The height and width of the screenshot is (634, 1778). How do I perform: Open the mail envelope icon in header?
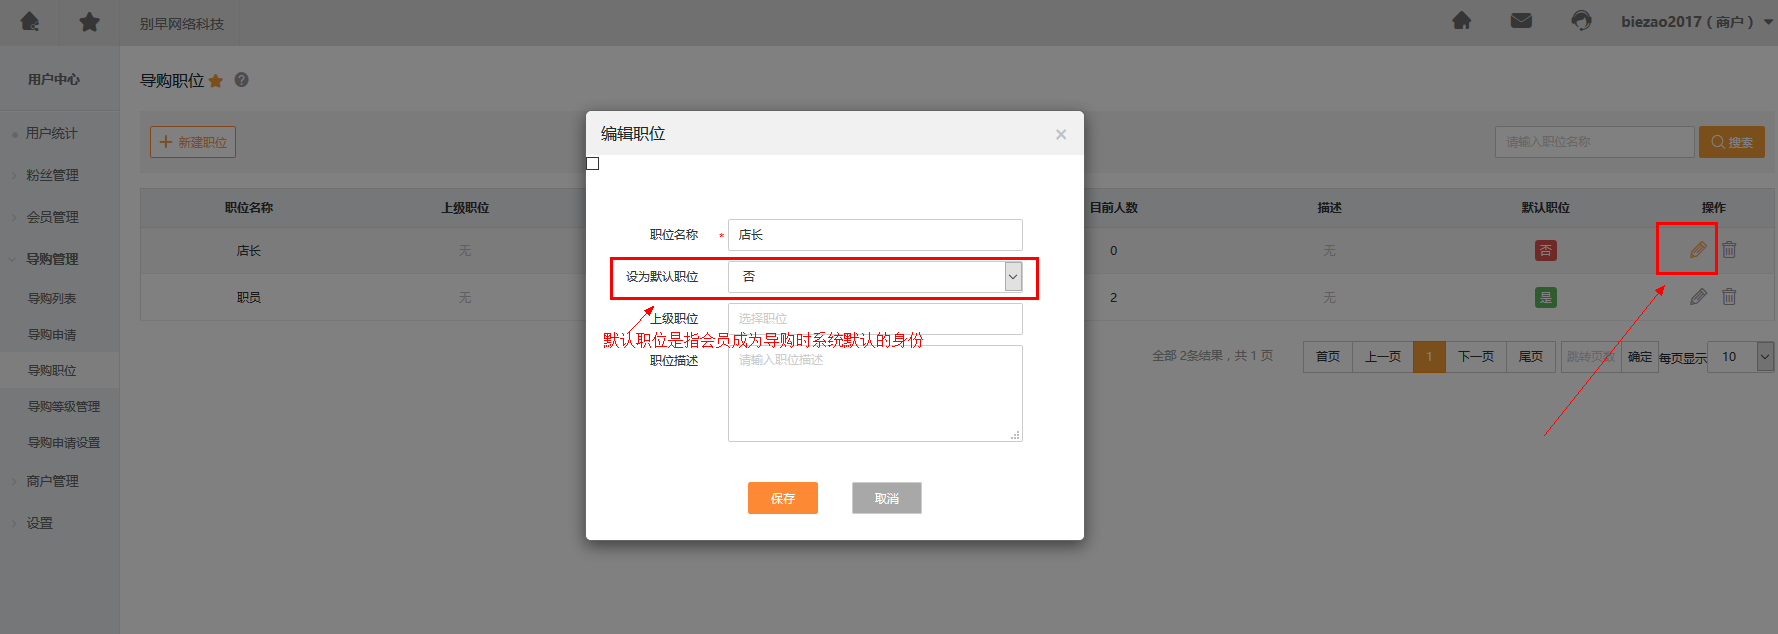[x=1520, y=21]
